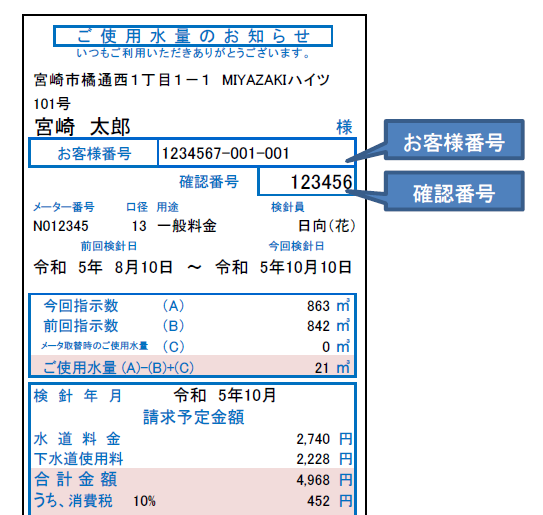Click the 合計金額 4,968 円 row
This screenshot has height=515, width=543.
193,479
